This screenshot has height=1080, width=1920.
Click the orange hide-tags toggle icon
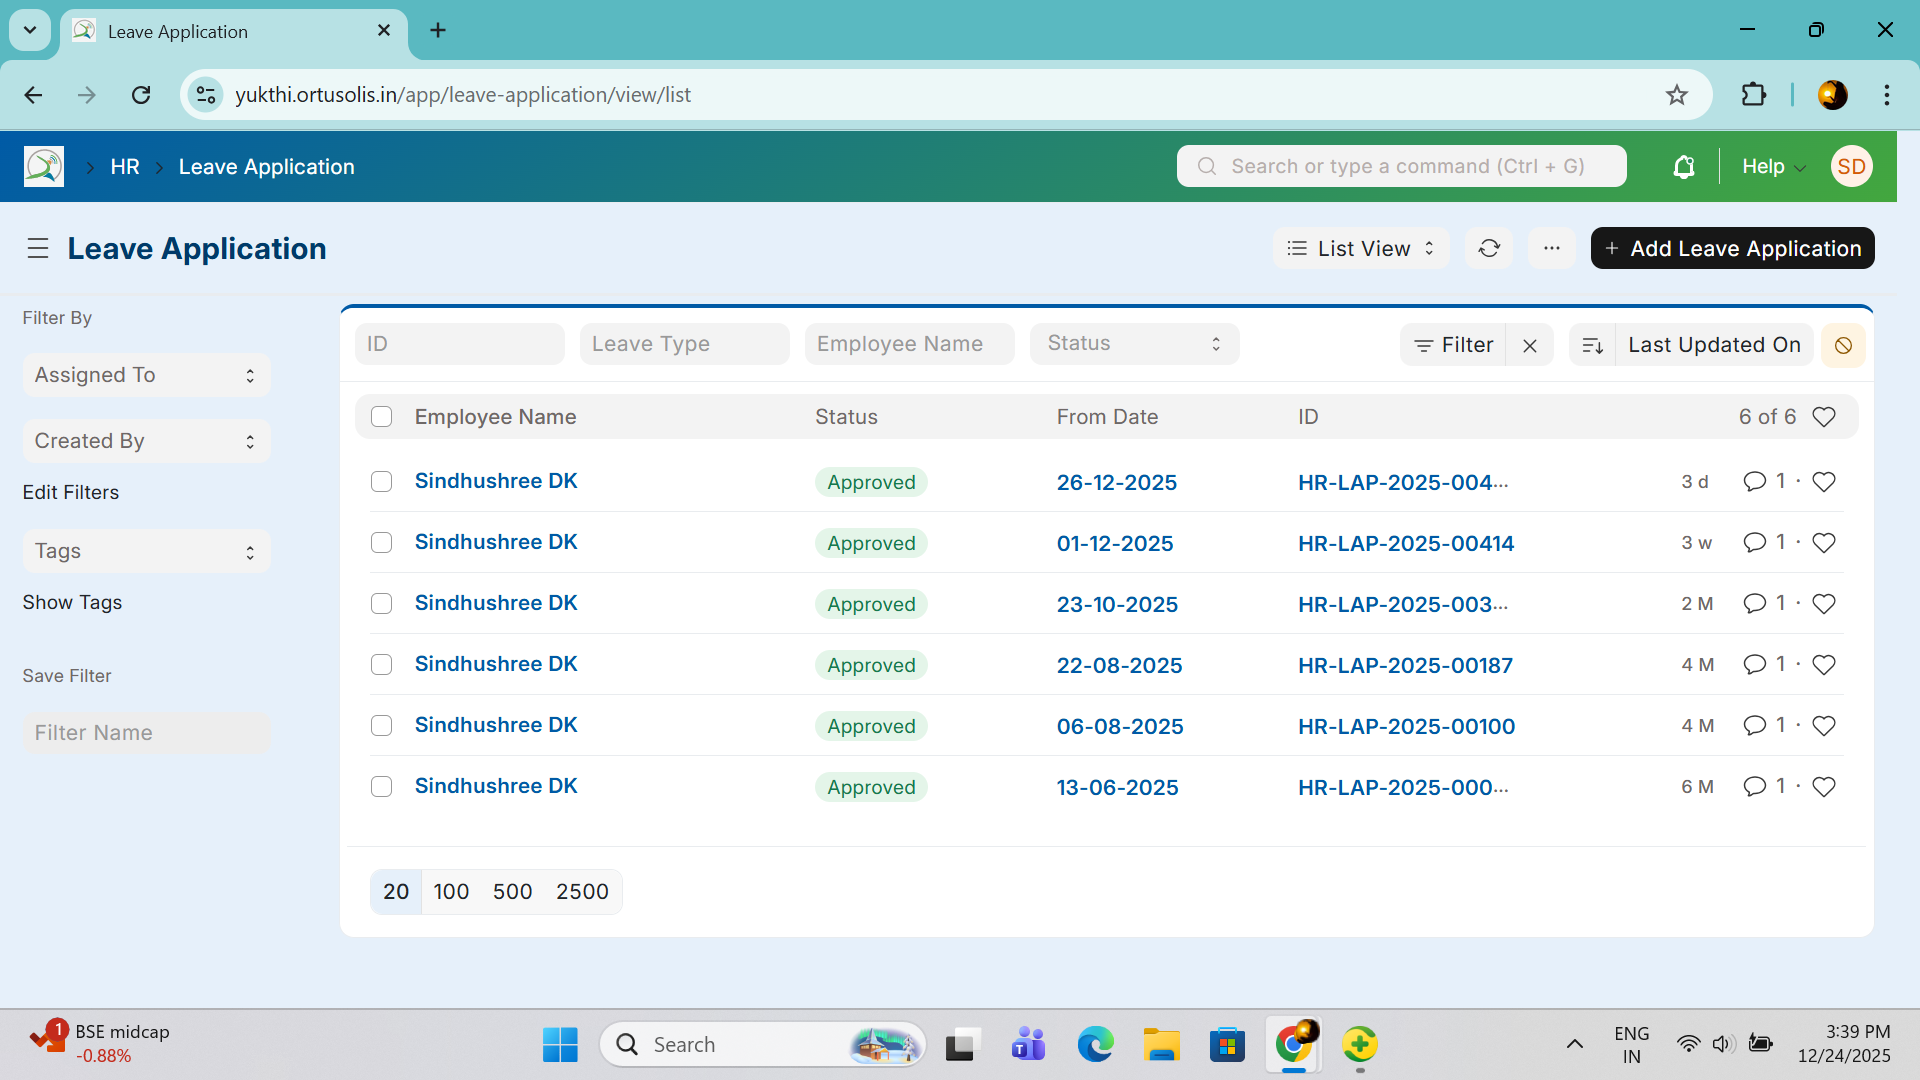coord(1843,345)
